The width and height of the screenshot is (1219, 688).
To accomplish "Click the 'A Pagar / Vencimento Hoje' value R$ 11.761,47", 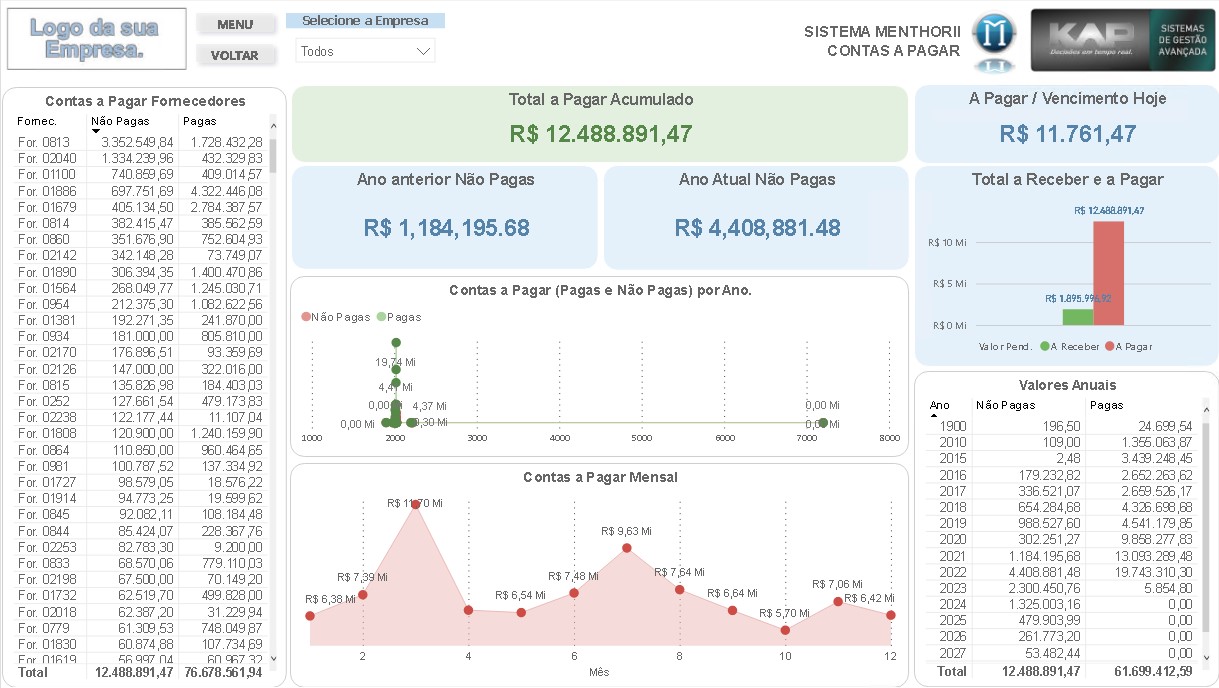I will pyautogui.click(x=1068, y=133).
